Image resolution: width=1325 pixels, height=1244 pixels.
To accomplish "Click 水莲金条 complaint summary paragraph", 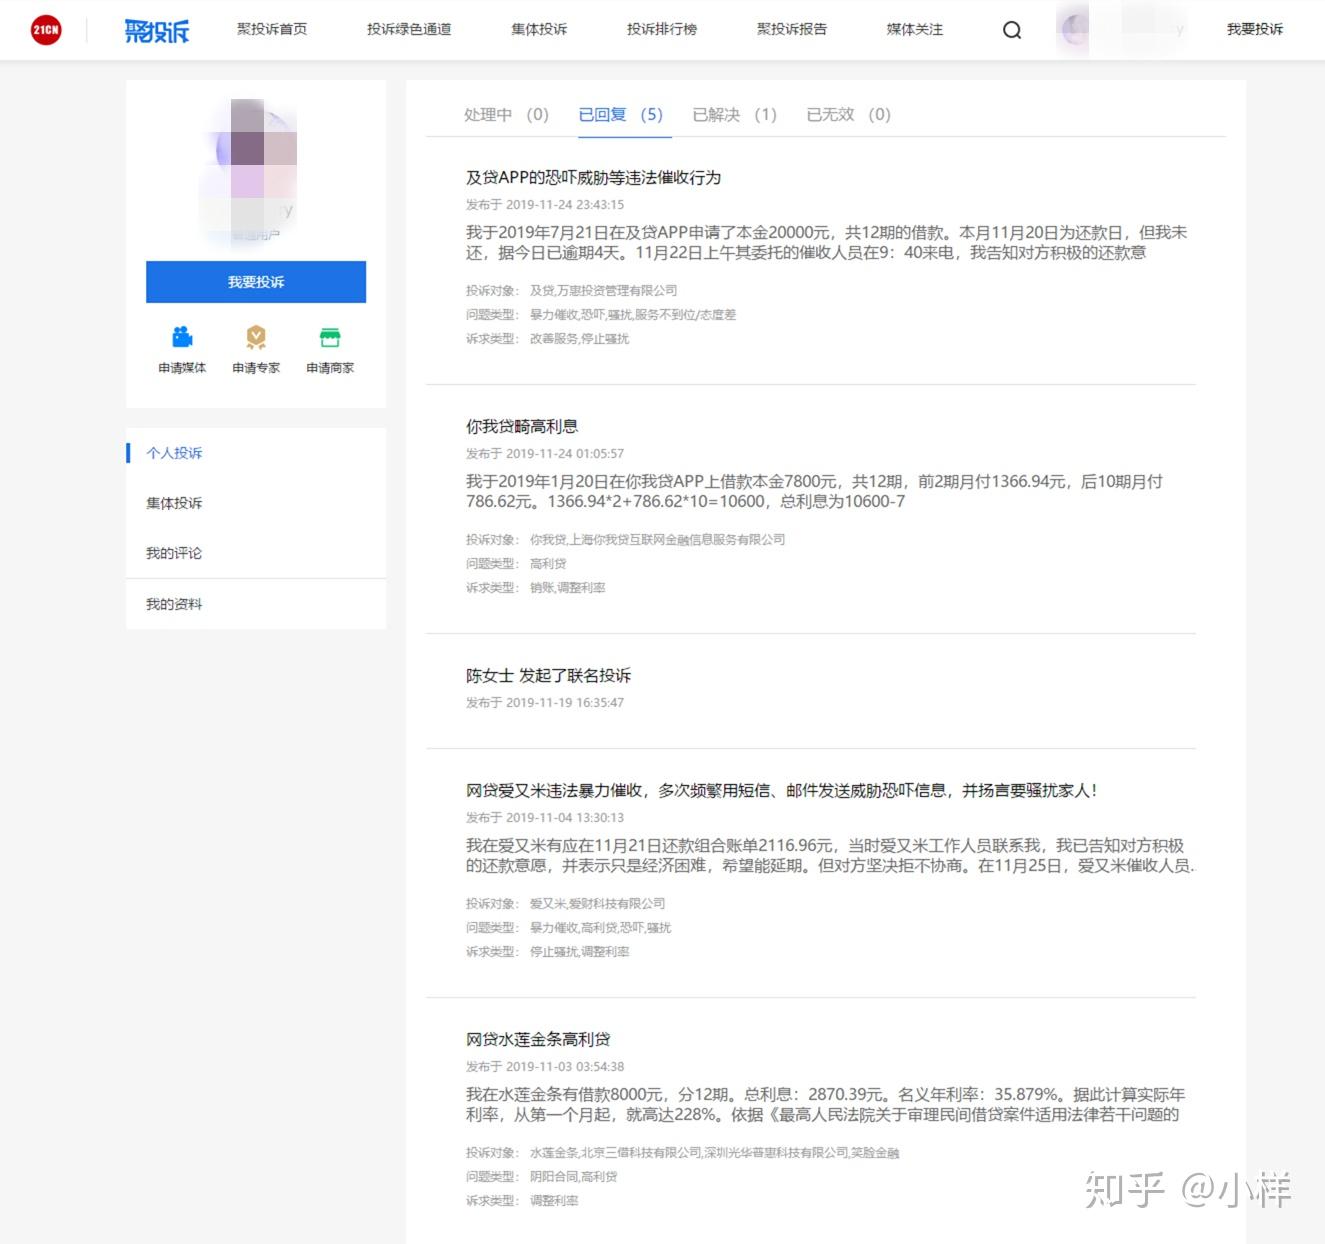I will click(825, 1105).
